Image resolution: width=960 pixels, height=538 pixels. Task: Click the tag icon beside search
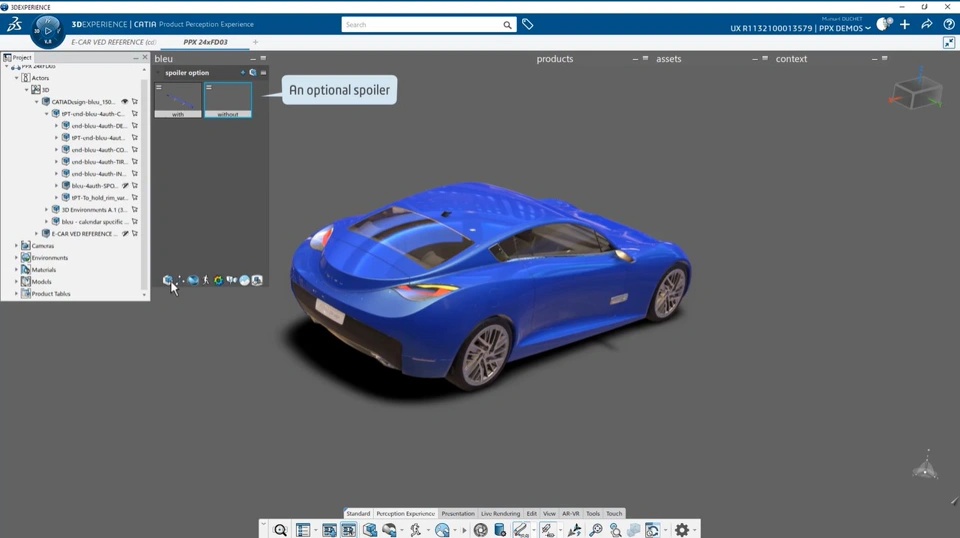(528, 24)
